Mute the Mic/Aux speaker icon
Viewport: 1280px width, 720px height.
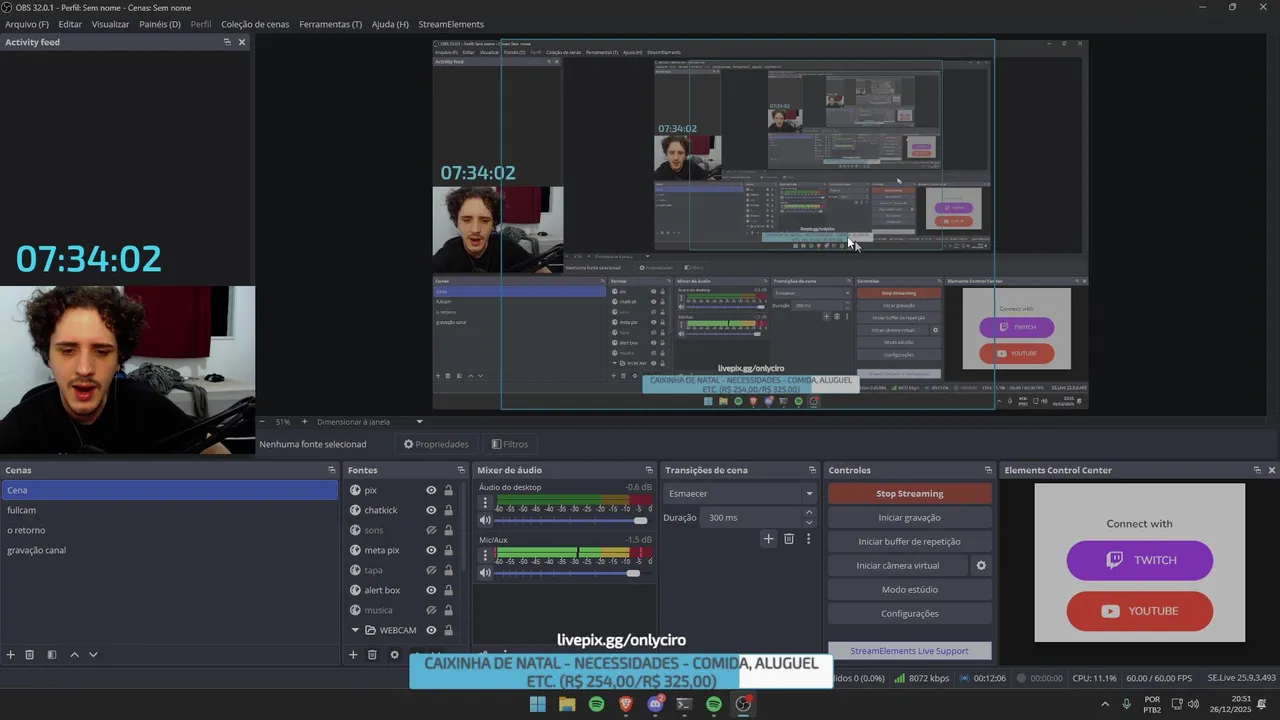485,573
